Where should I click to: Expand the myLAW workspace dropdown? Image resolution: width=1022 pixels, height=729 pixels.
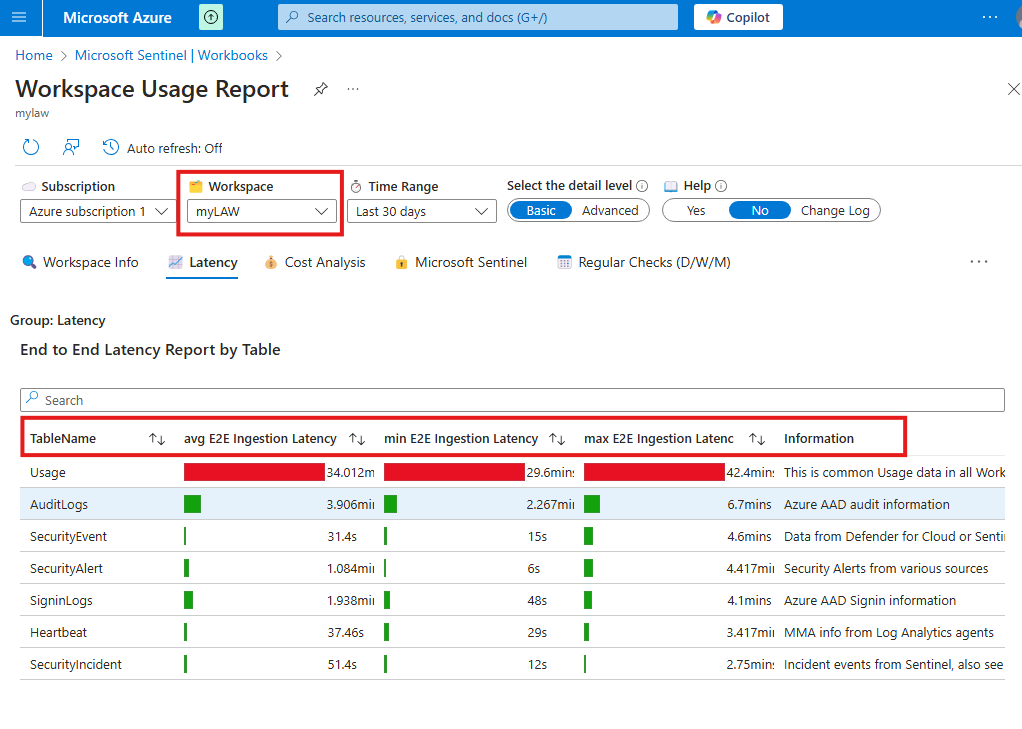click(261, 211)
